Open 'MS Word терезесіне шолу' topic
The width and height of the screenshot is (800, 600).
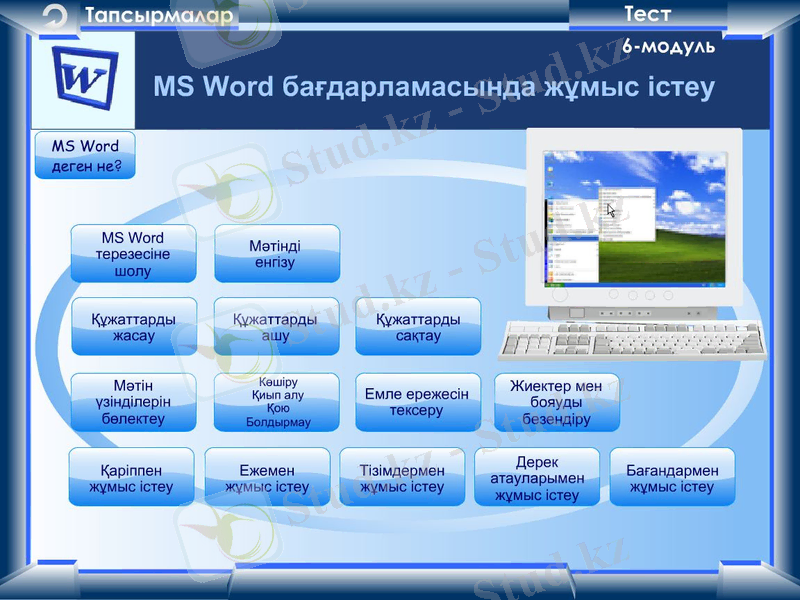[x=133, y=254]
